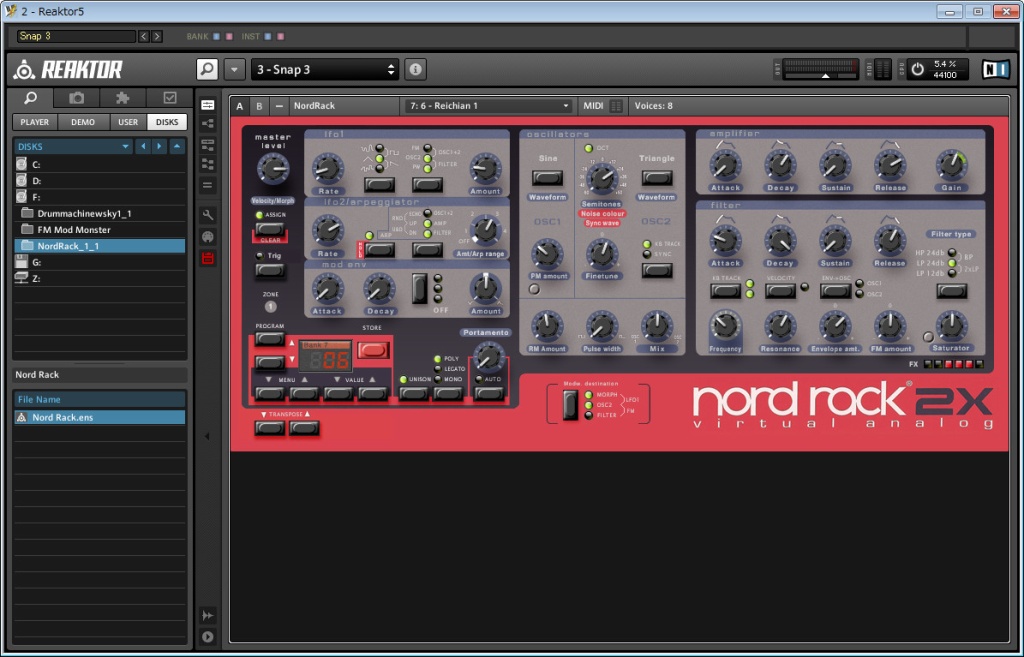Image resolution: width=1024 pixels, height=657 pixels.
Task: Click the first TRANSPOSE button
Action: tap(270, 428)
